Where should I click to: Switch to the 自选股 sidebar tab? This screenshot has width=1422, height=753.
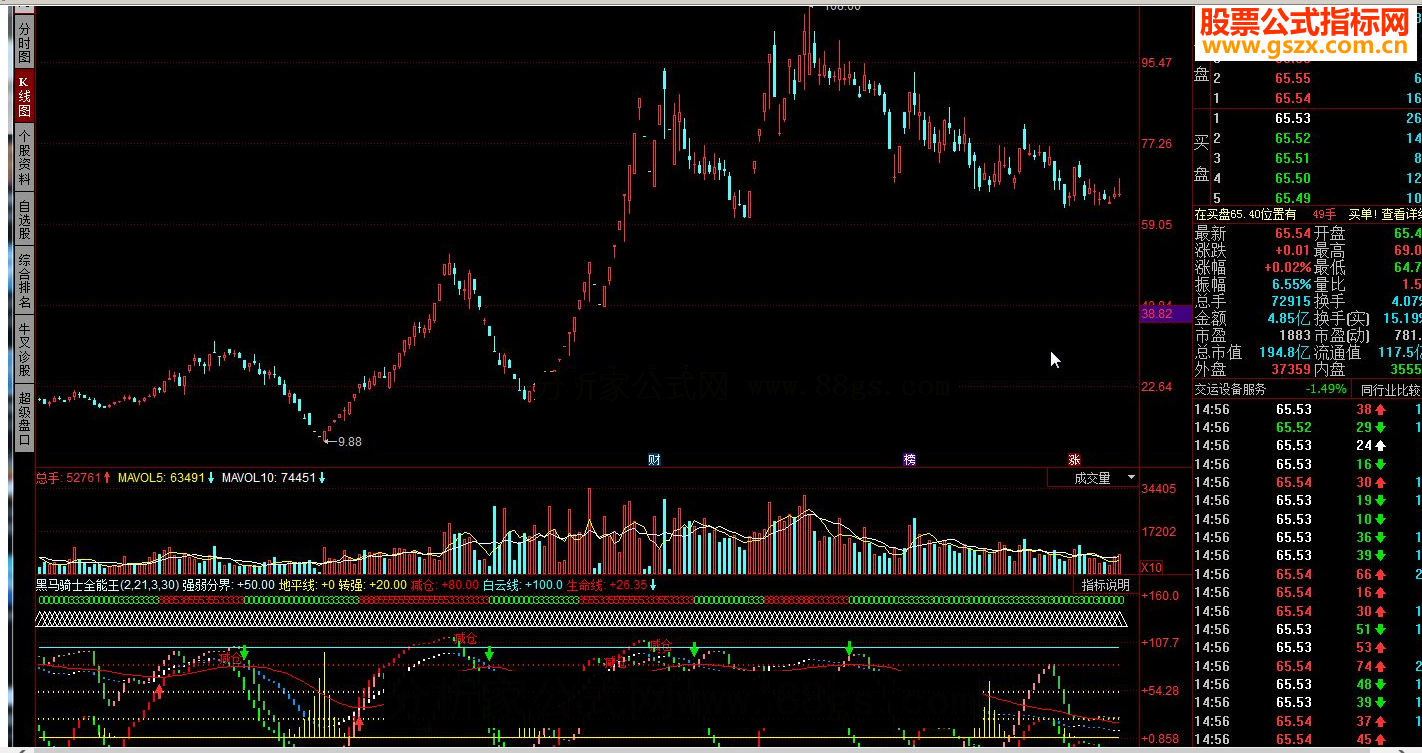24,219
